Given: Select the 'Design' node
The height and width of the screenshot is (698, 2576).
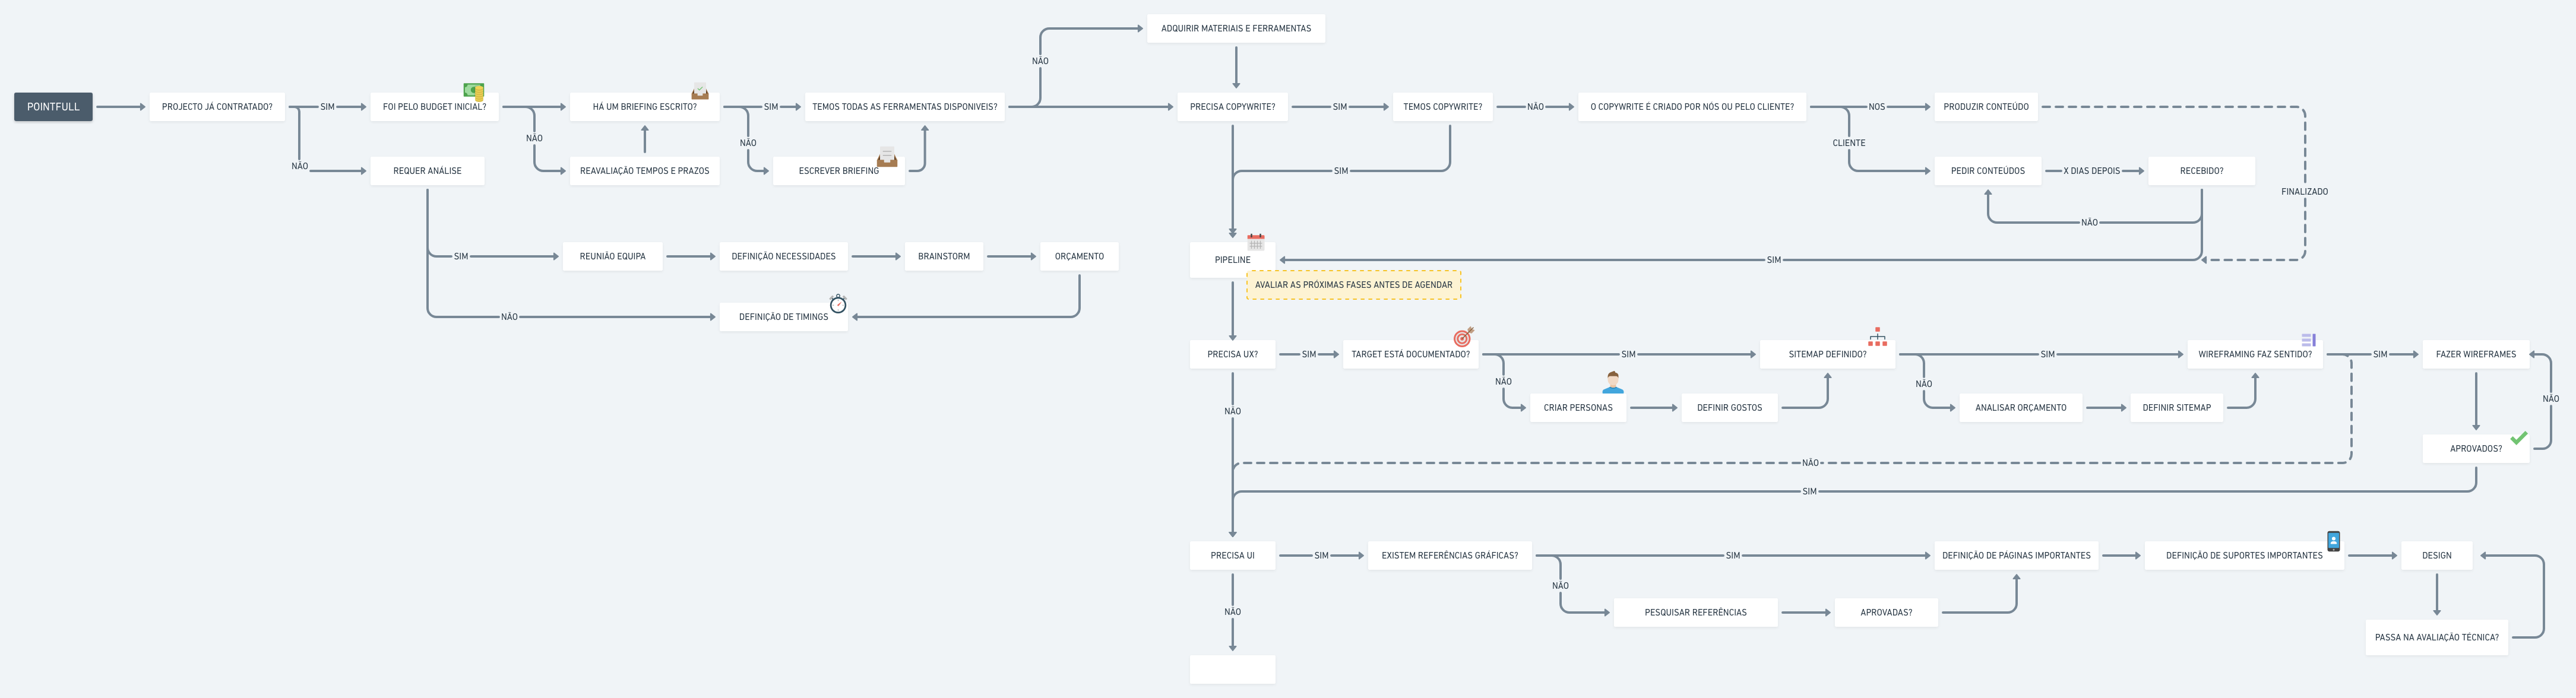Looking at the screenshot, I should (x=2437, y=556).
